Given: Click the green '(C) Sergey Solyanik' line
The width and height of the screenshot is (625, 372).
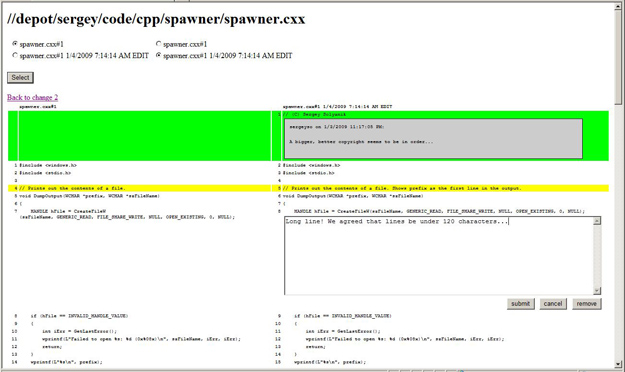Looking at the screenshot, I should click(x=314, y=114).
